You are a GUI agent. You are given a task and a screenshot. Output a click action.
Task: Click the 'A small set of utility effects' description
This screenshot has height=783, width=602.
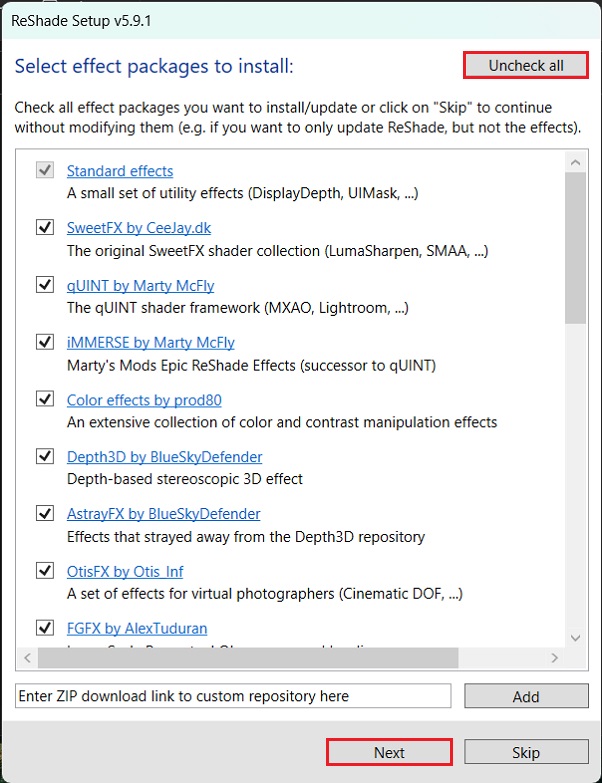pos(243,193)
